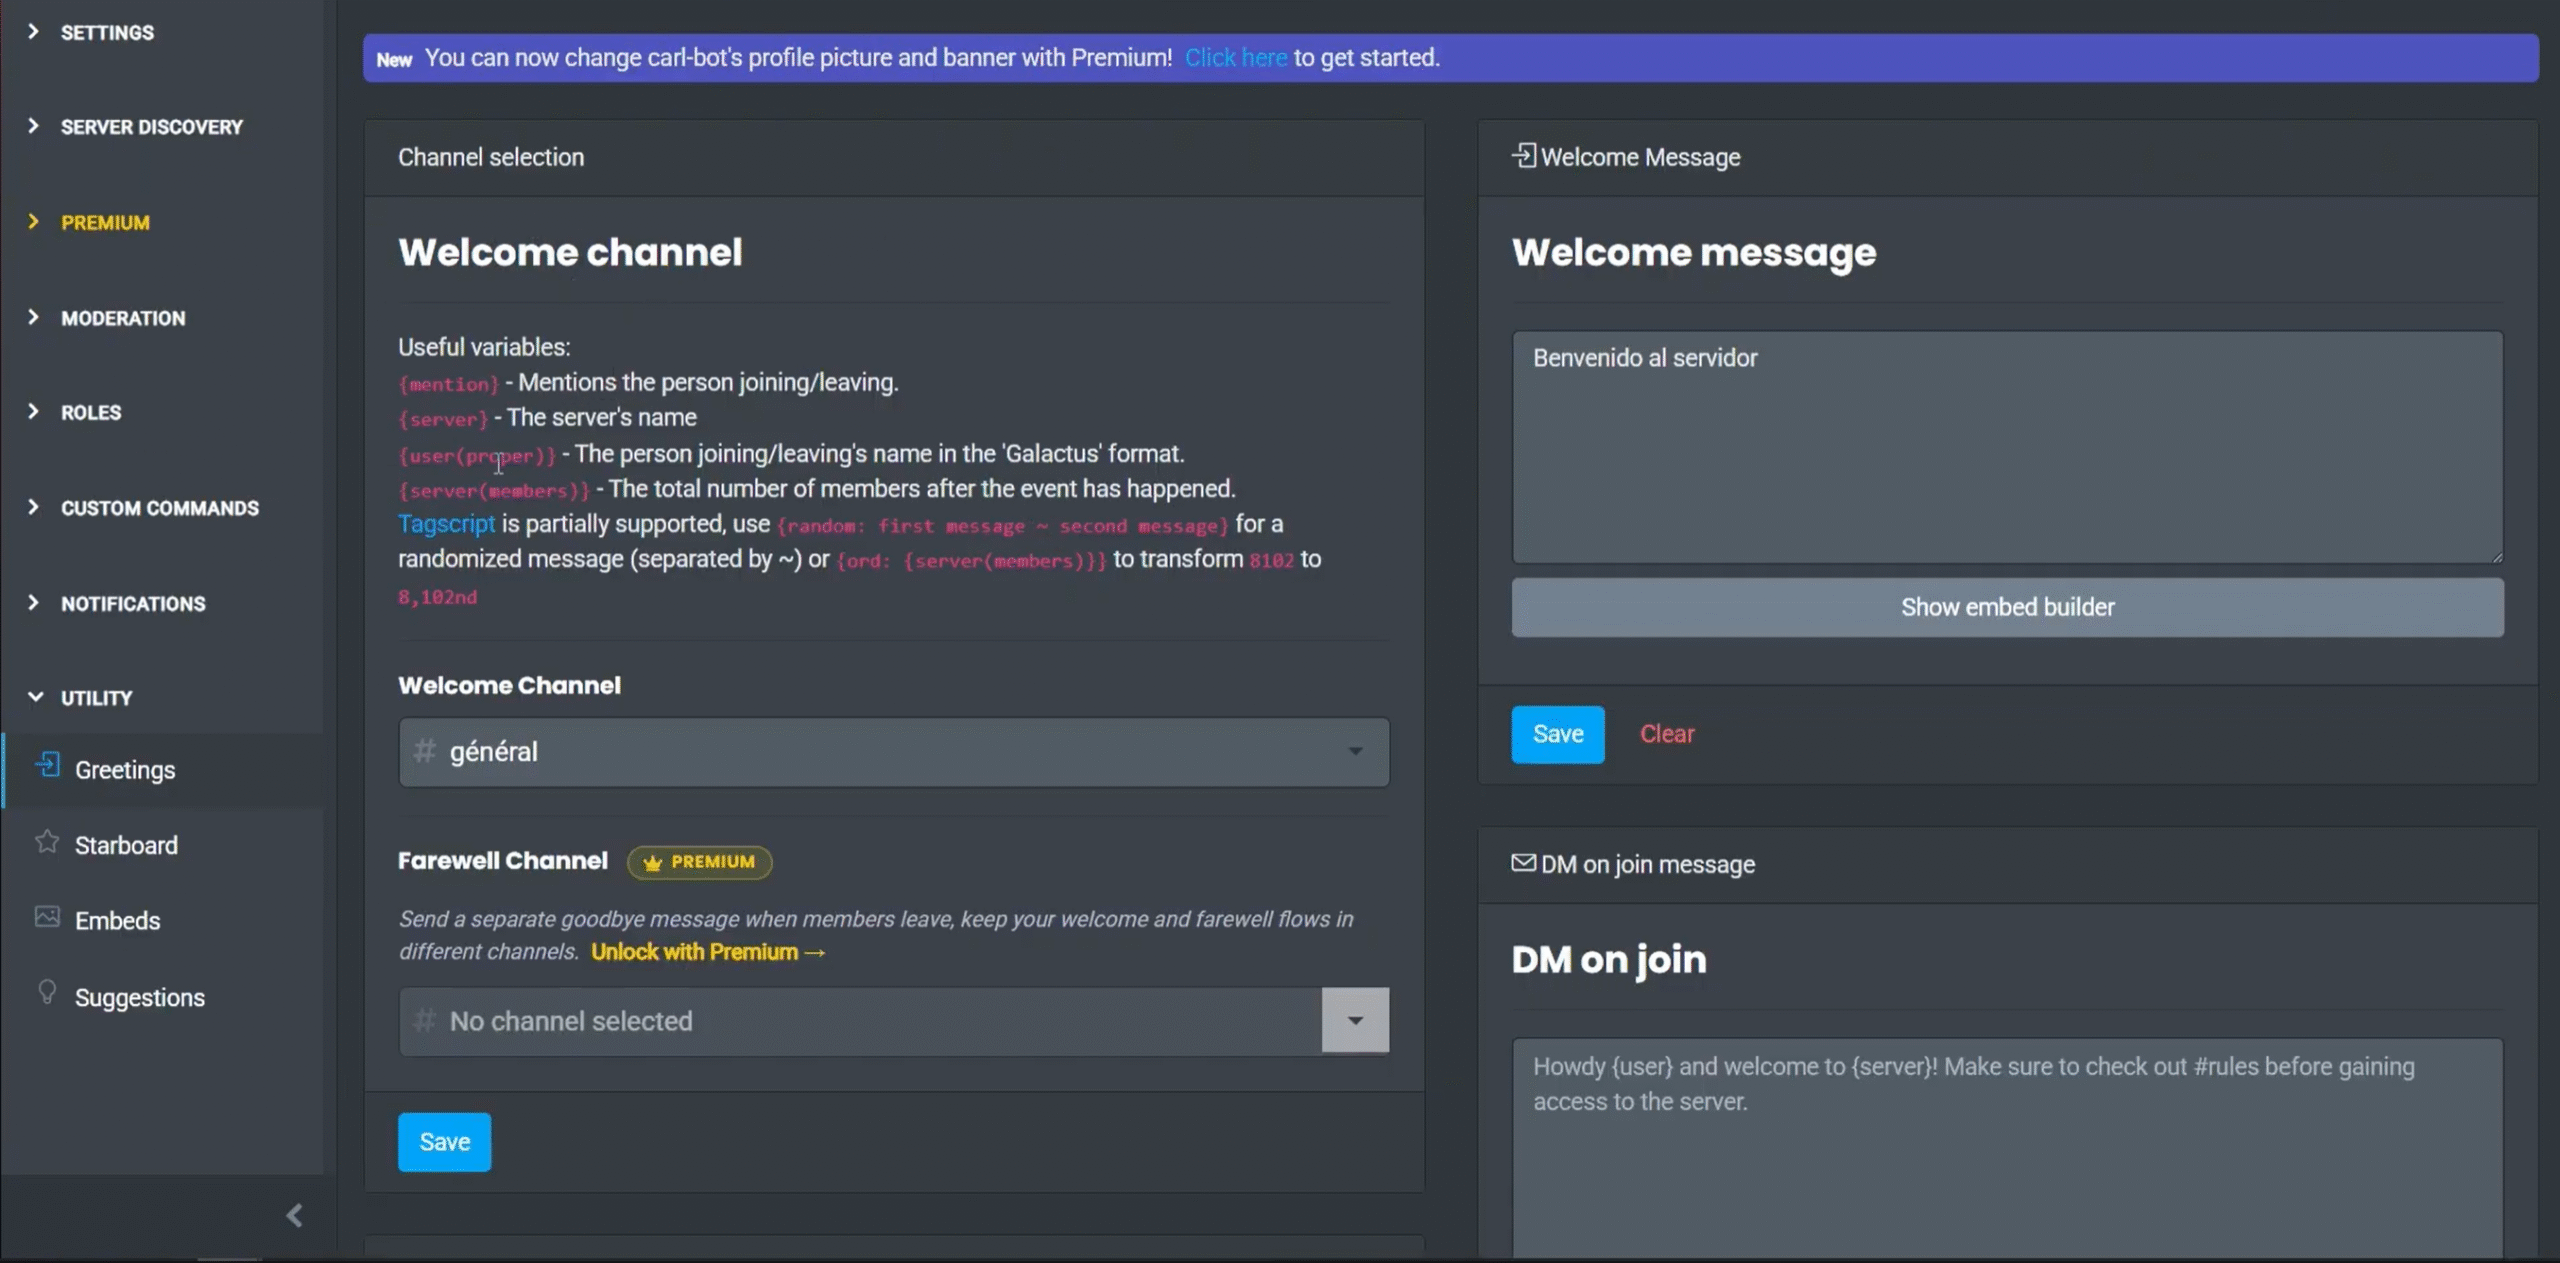Save the Channel selection settings
The image size is (2560, 1263).
pyautogui.click(x=444, y=1142)
